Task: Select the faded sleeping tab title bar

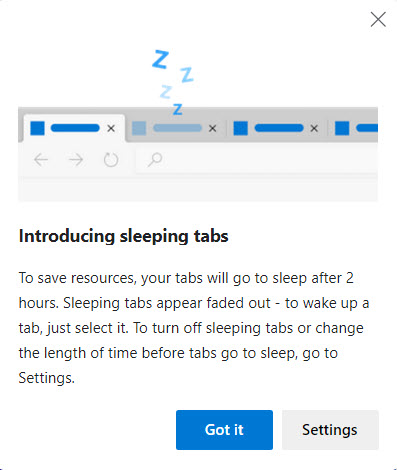Action: tap(177, 128)
